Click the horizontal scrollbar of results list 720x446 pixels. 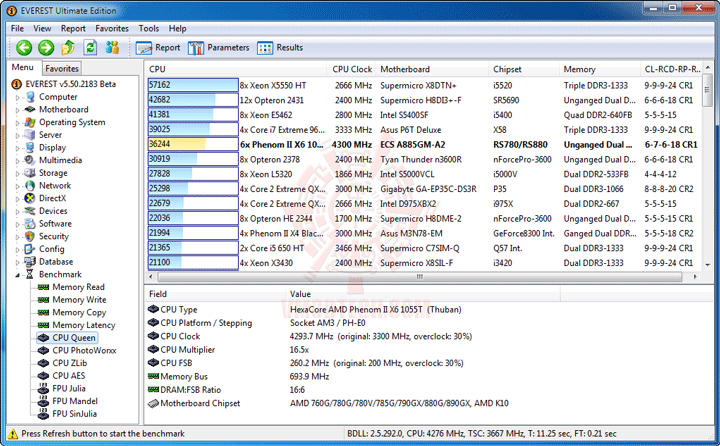point(419,277)
